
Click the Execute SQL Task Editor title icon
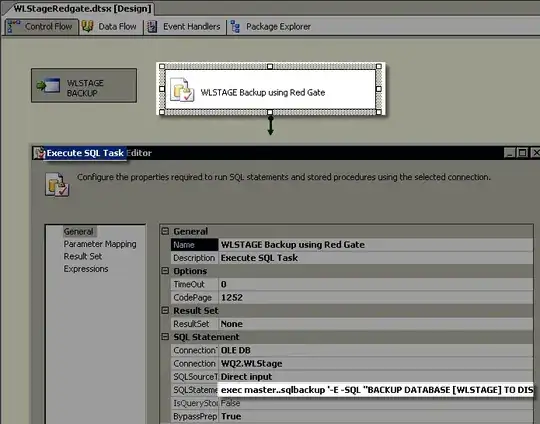[39, 153]
